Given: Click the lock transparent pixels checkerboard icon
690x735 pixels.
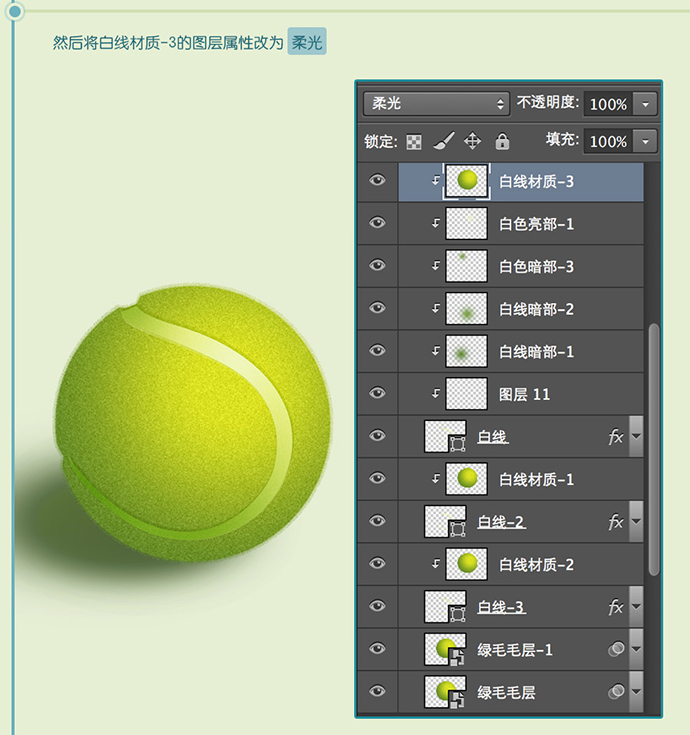Looking at the screenshot, I should (414, 142).
